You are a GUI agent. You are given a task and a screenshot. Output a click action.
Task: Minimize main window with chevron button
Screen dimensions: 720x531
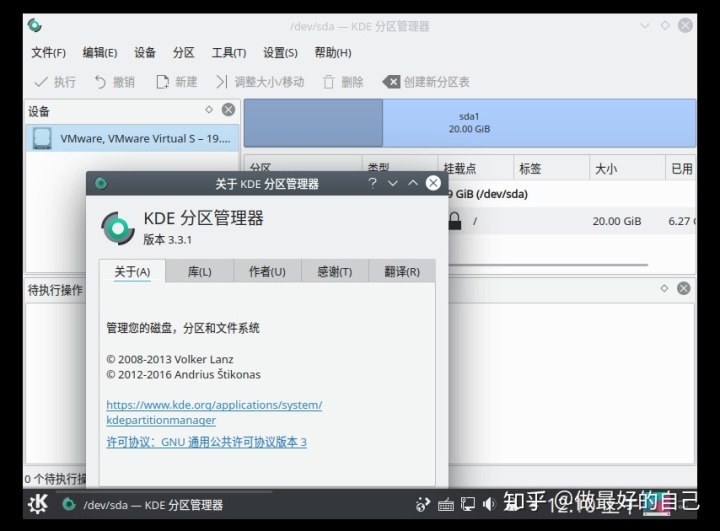[645, 26]
